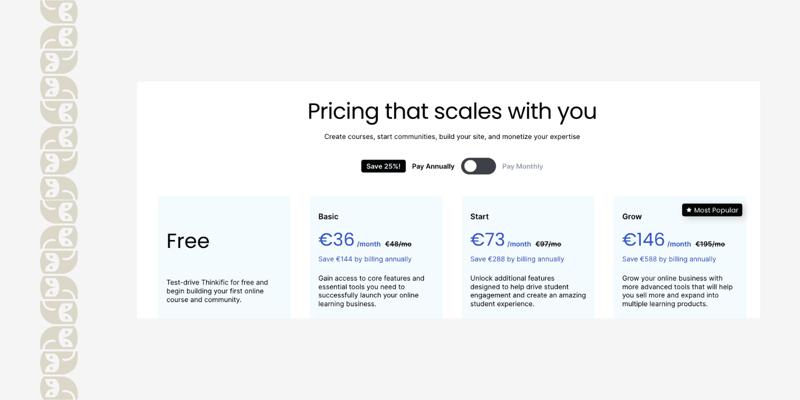Select the "Pay Monthly" billing label
The width and height of the screenshot is (800, 400).
pyautogui.click(x=522, y=166)
